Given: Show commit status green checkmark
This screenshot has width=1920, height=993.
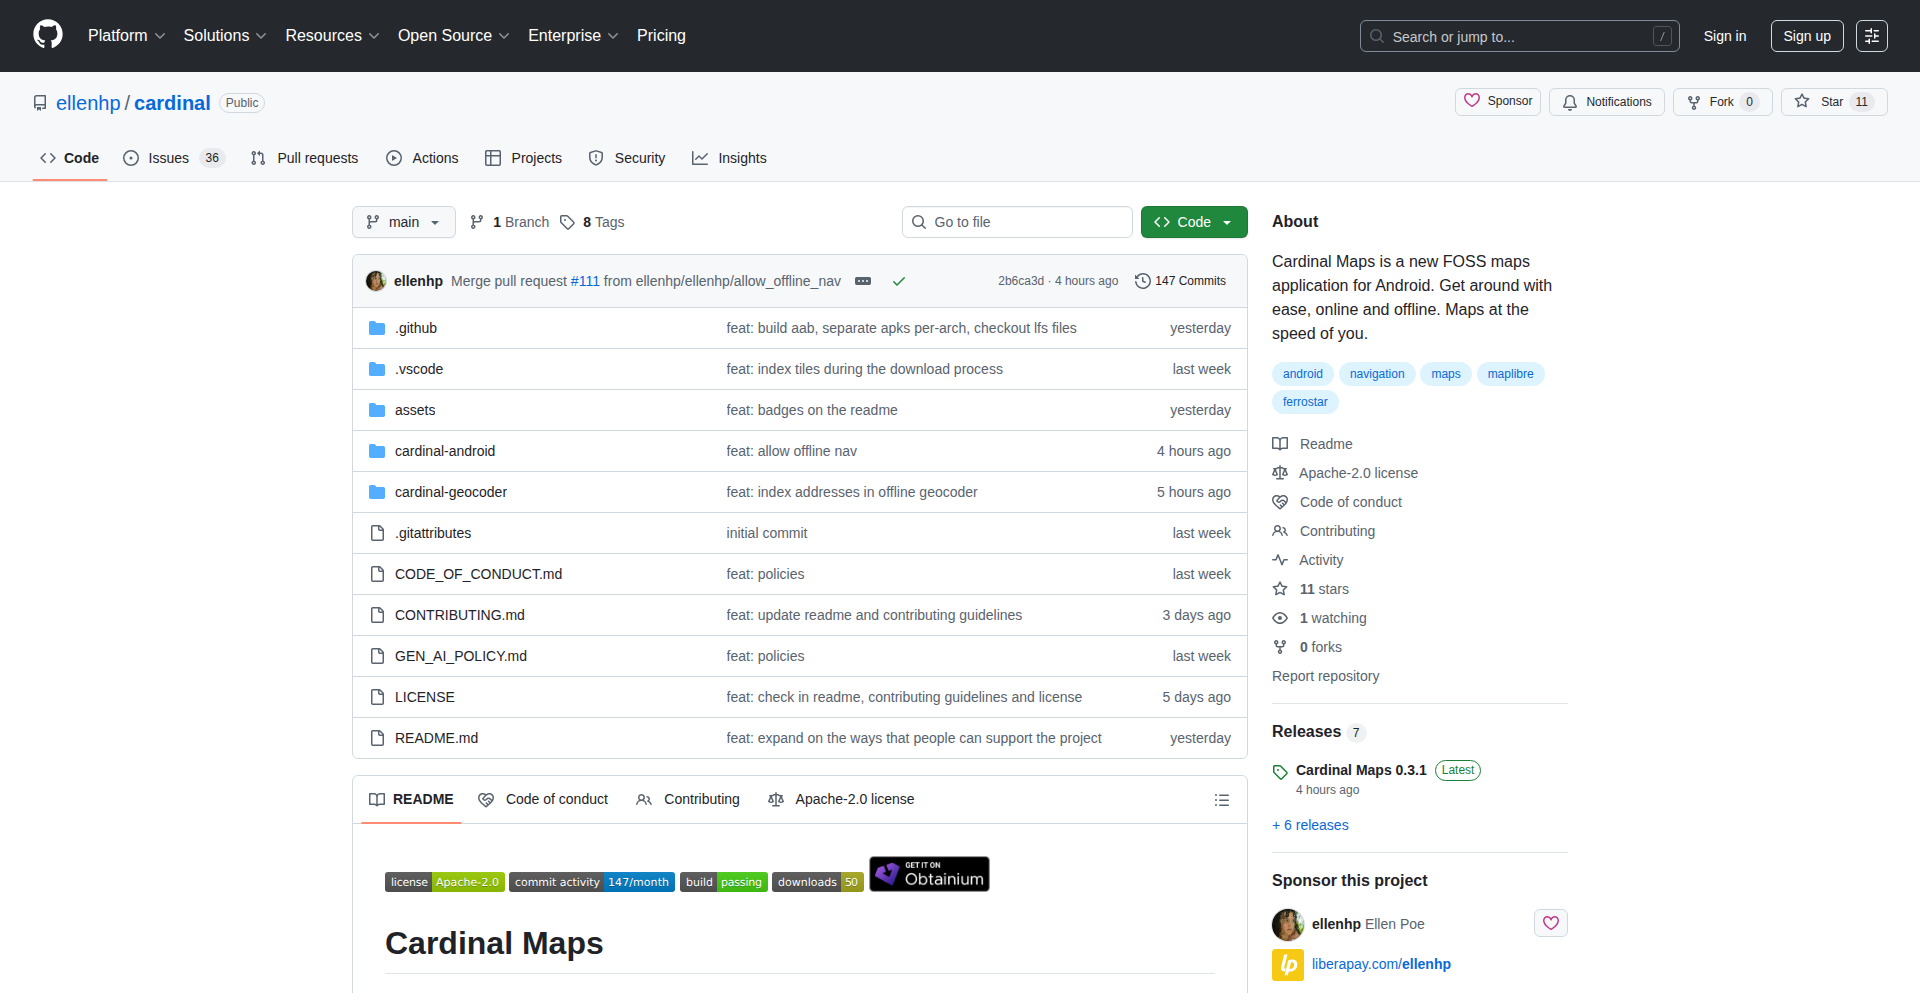Looking at the screenshot, I should pos(899,281).
